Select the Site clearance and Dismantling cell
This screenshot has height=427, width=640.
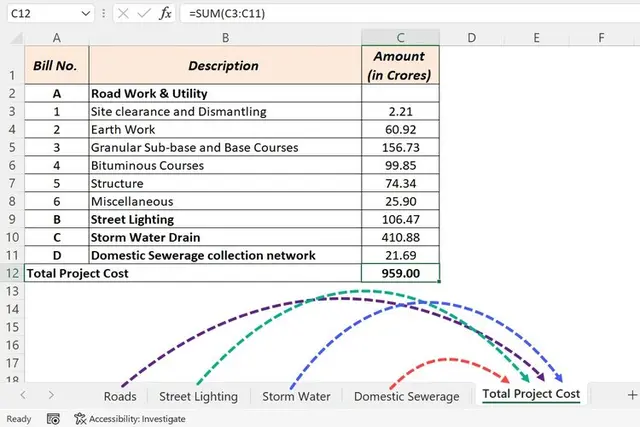click(x=225, y=111)
